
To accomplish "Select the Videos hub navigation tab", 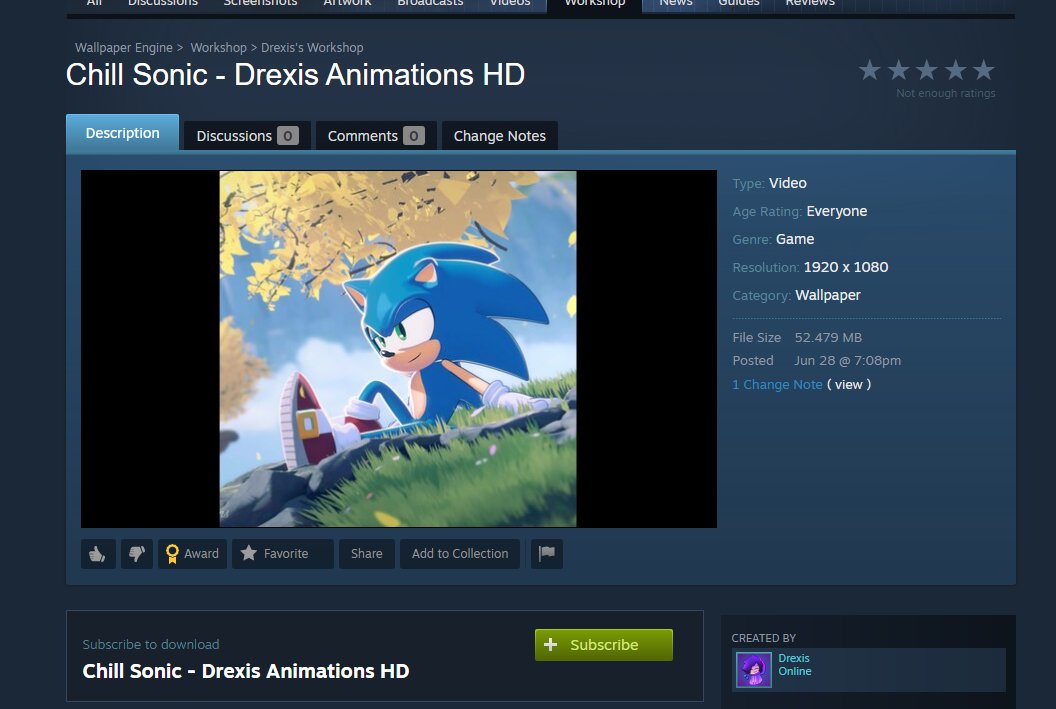I will [510, 4].
